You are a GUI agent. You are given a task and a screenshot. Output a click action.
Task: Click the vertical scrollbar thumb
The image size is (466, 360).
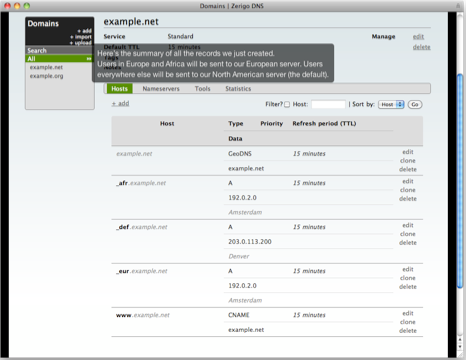pyautogui.click(x=460, y=181)
